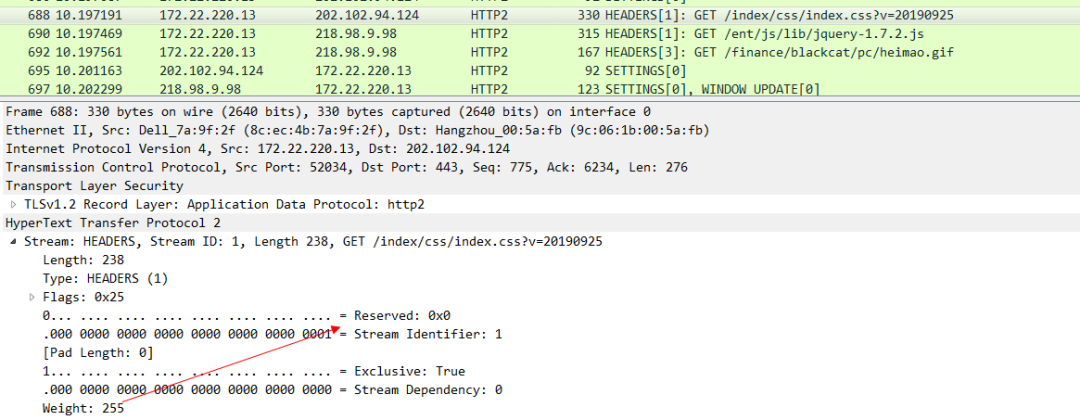Select Transport Layer Security line
The width and height of the screenshot is (1080, 420).
pos(94,185)
